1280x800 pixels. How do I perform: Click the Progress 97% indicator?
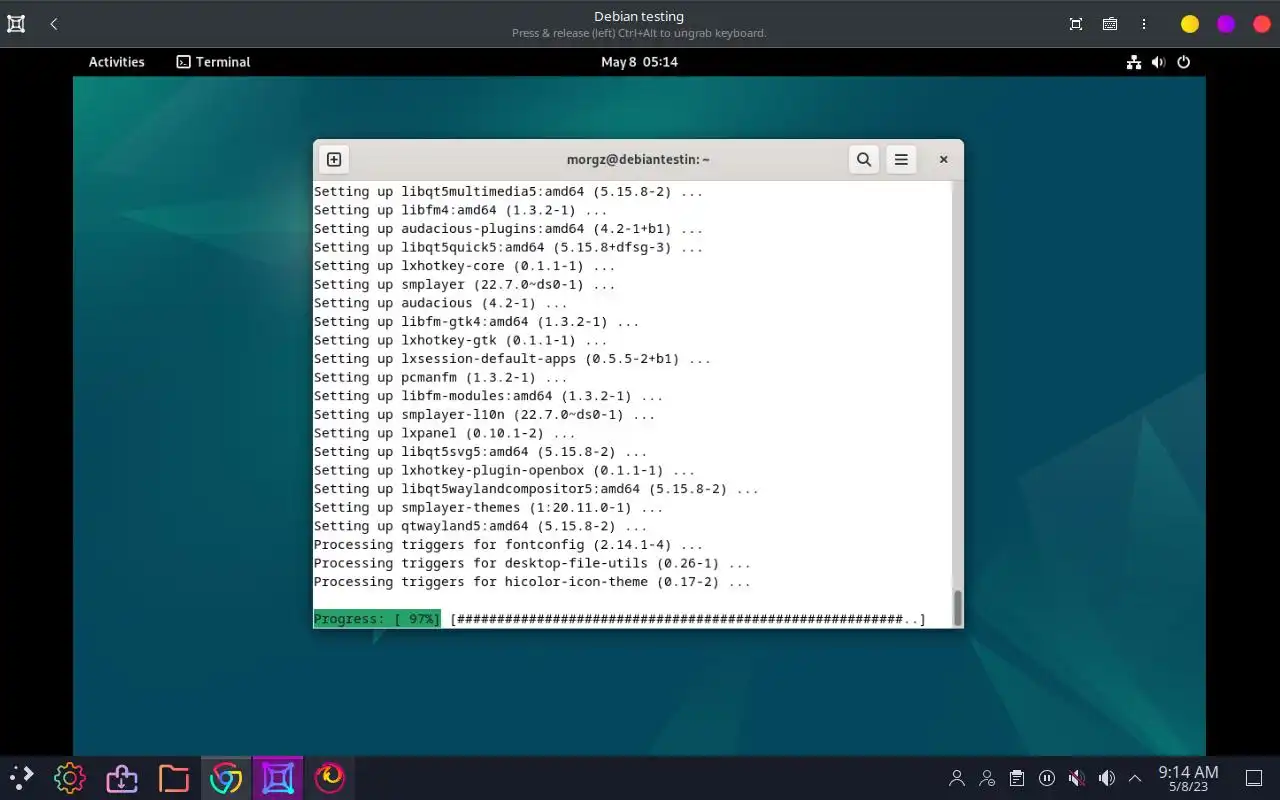377,619
